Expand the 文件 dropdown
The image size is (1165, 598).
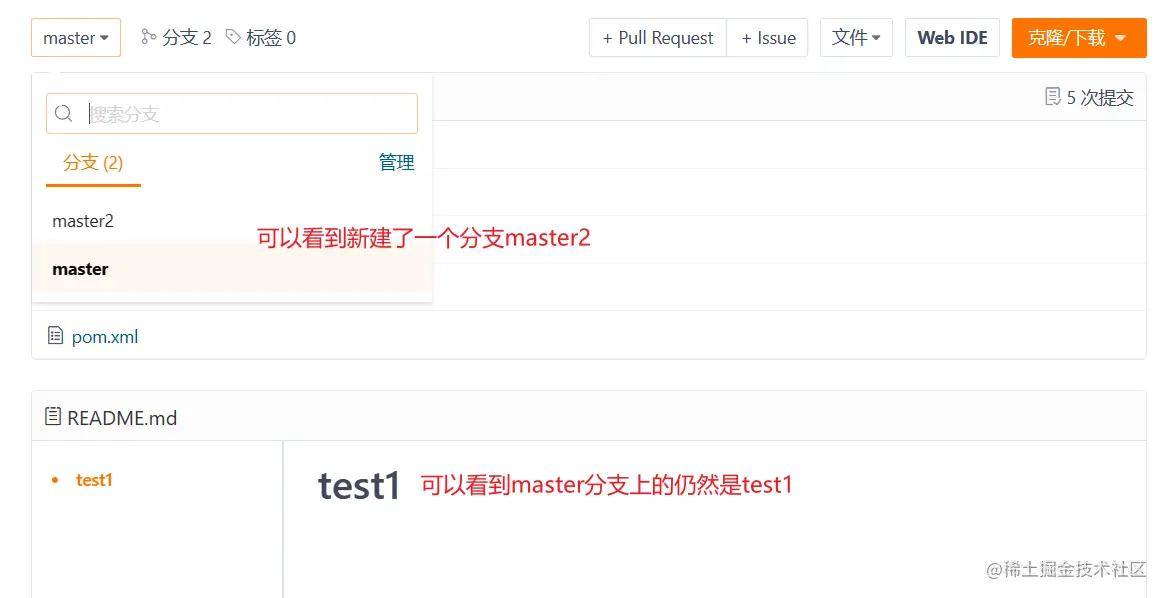(x=856, y=38)
